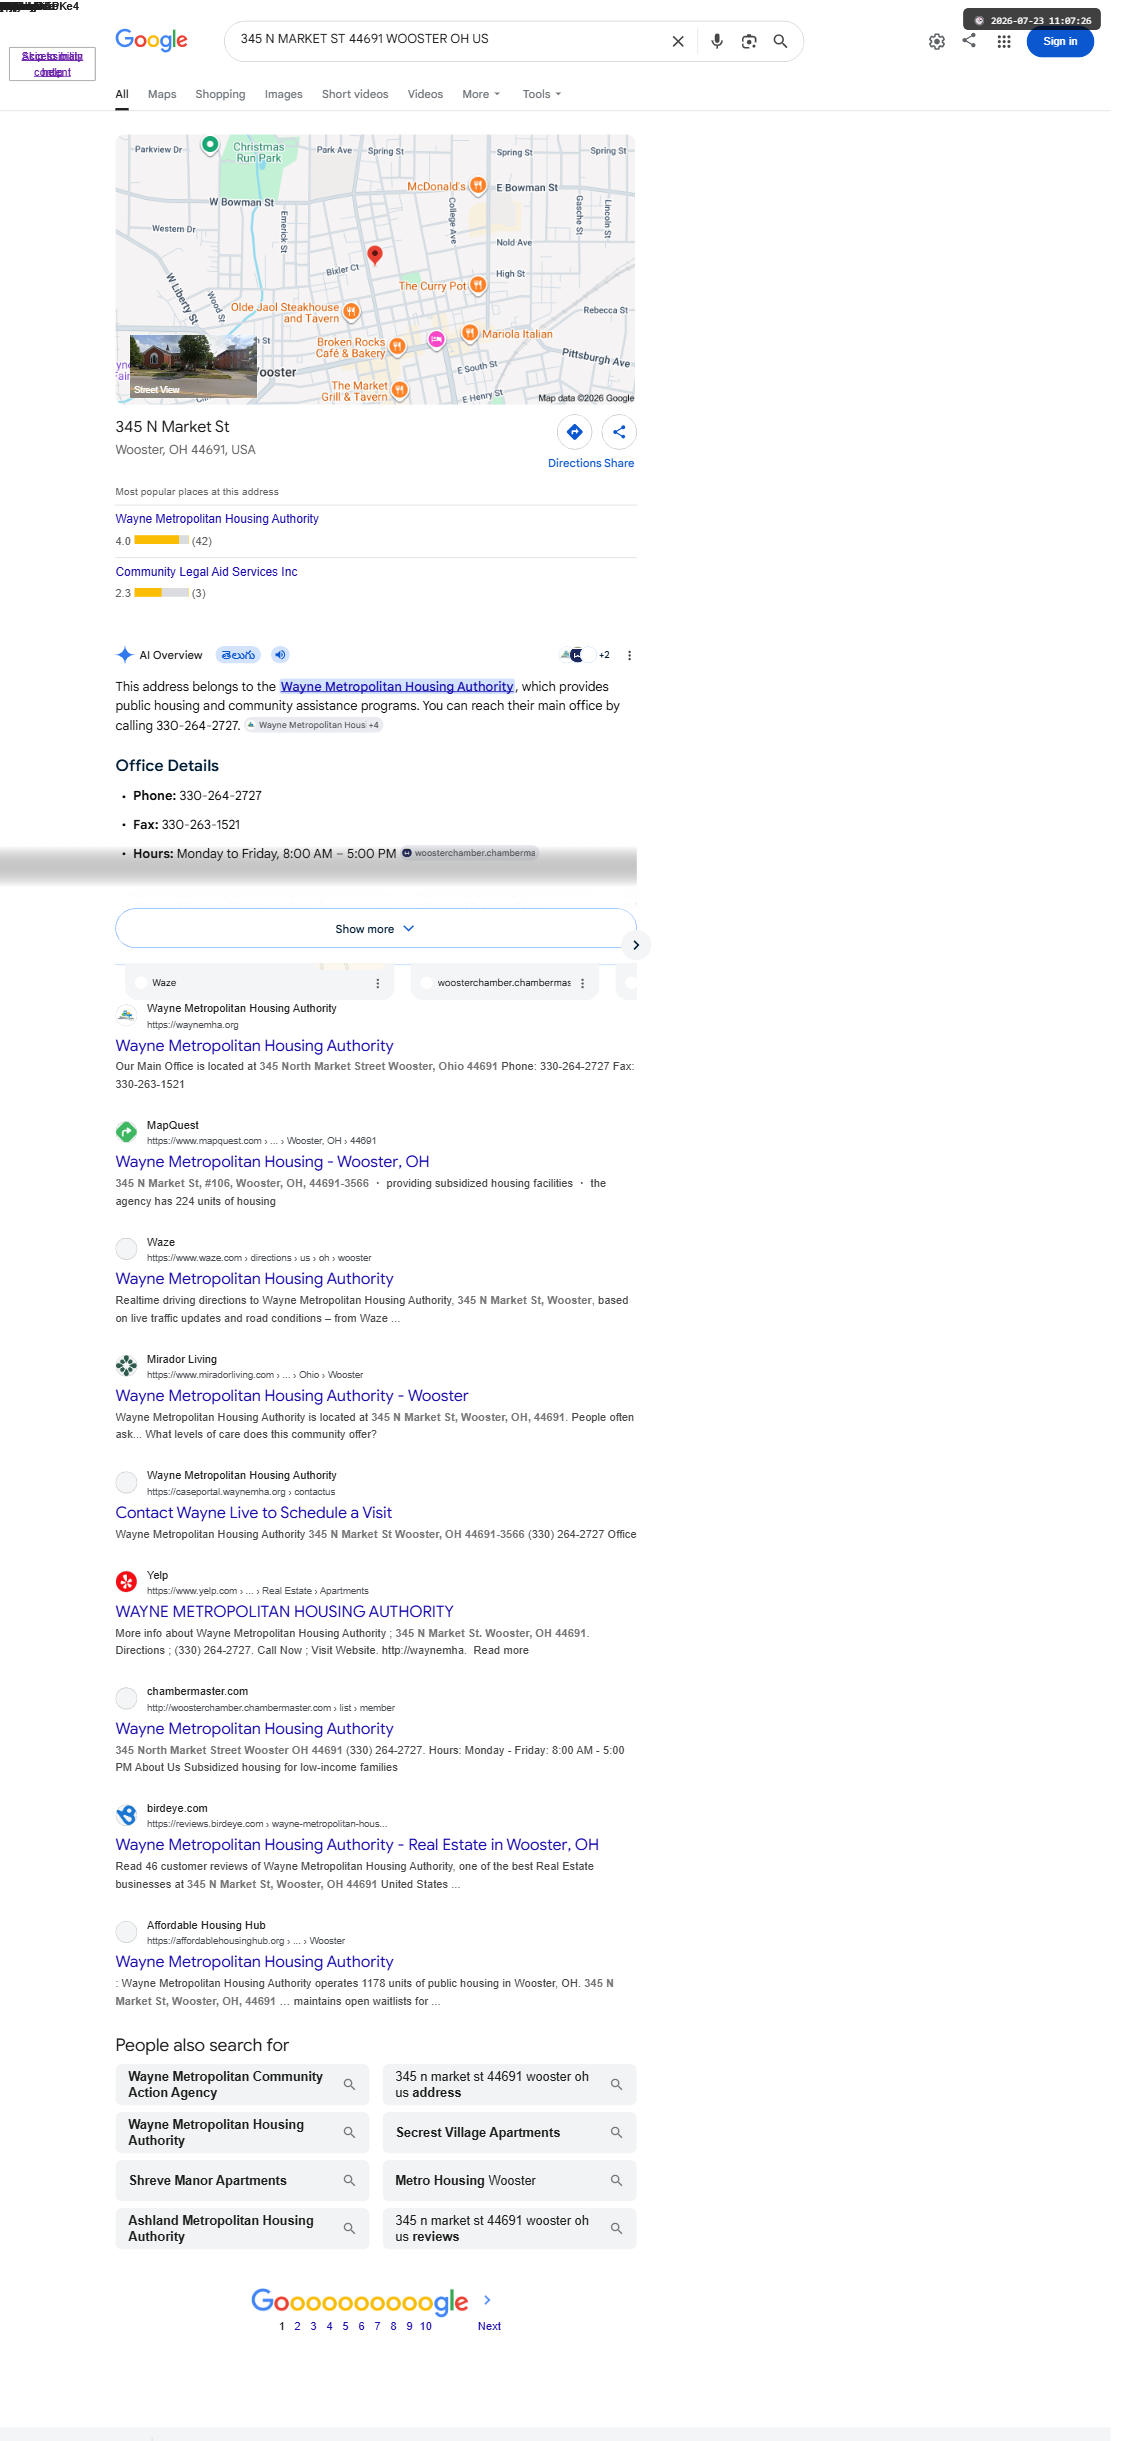This screenshot has width=1124, height=2441.
Task: Open Wayne Metropolitan Housing Authority place link
Action: [217, 519]
